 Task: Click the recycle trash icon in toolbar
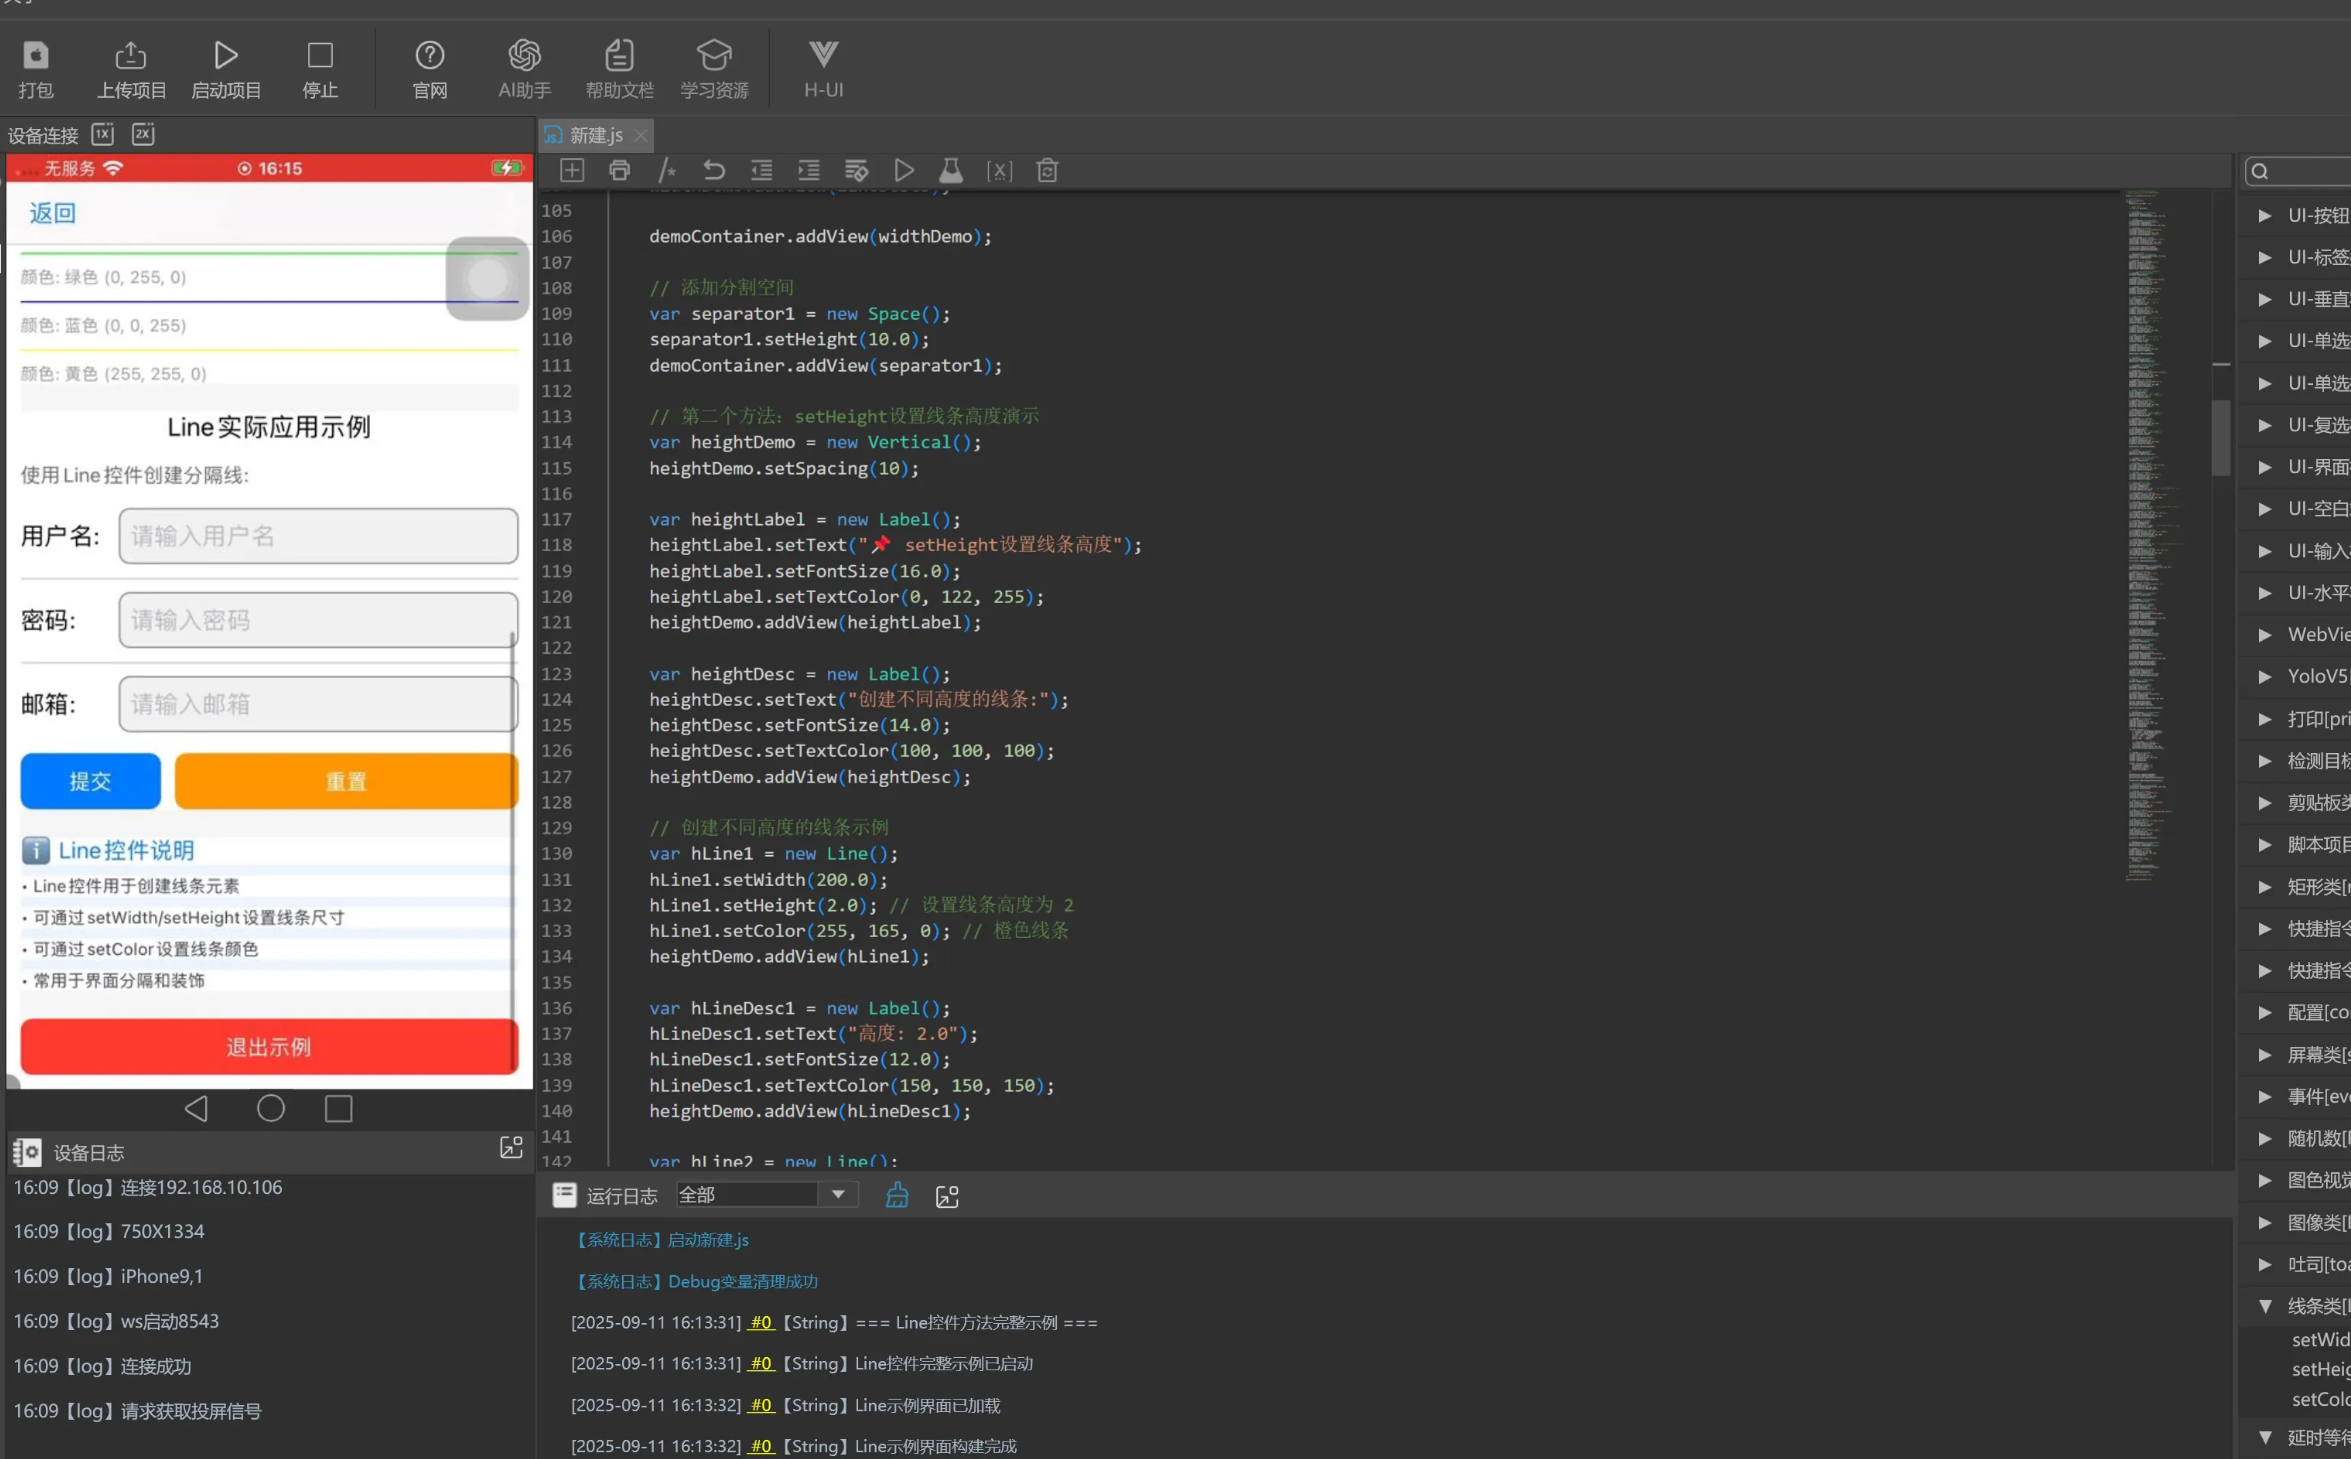pos(1047,171)
